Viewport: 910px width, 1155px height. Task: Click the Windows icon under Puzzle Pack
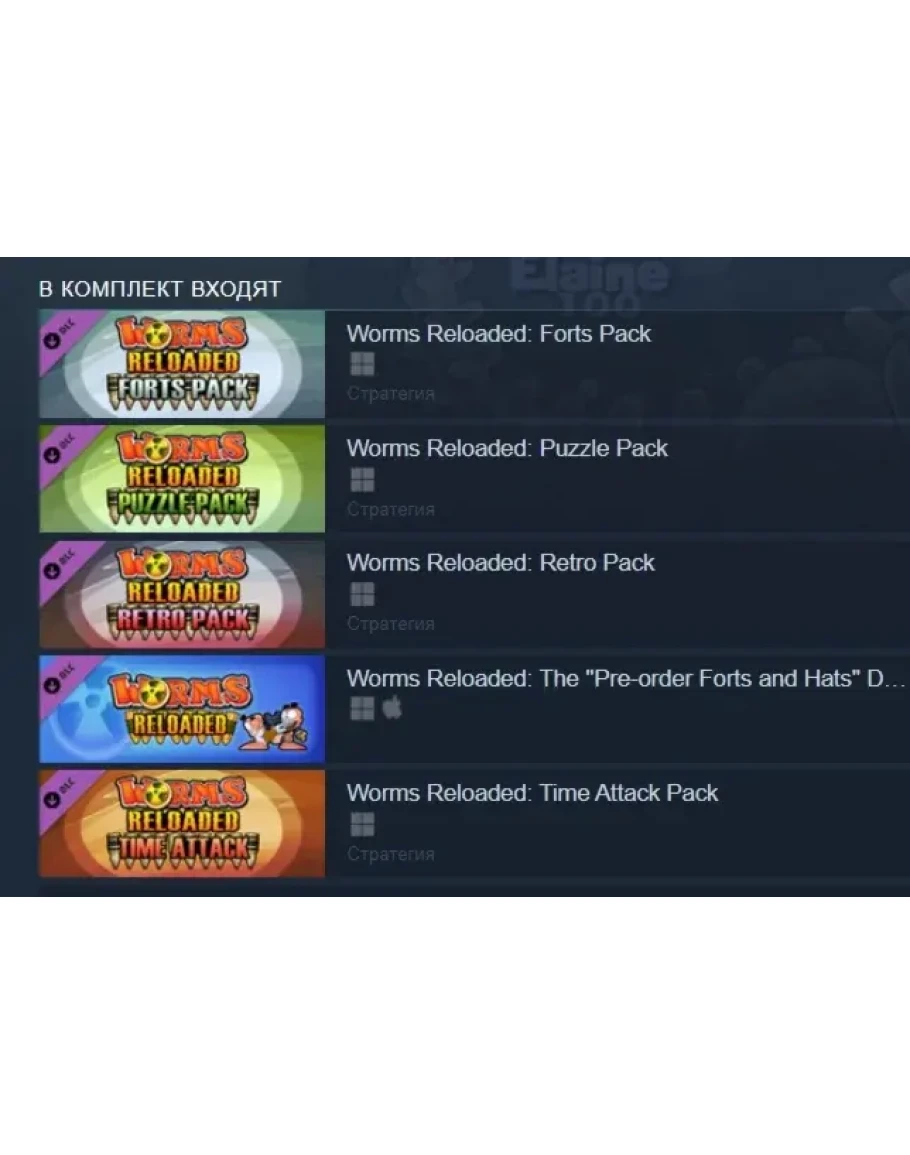coord(363,480)
